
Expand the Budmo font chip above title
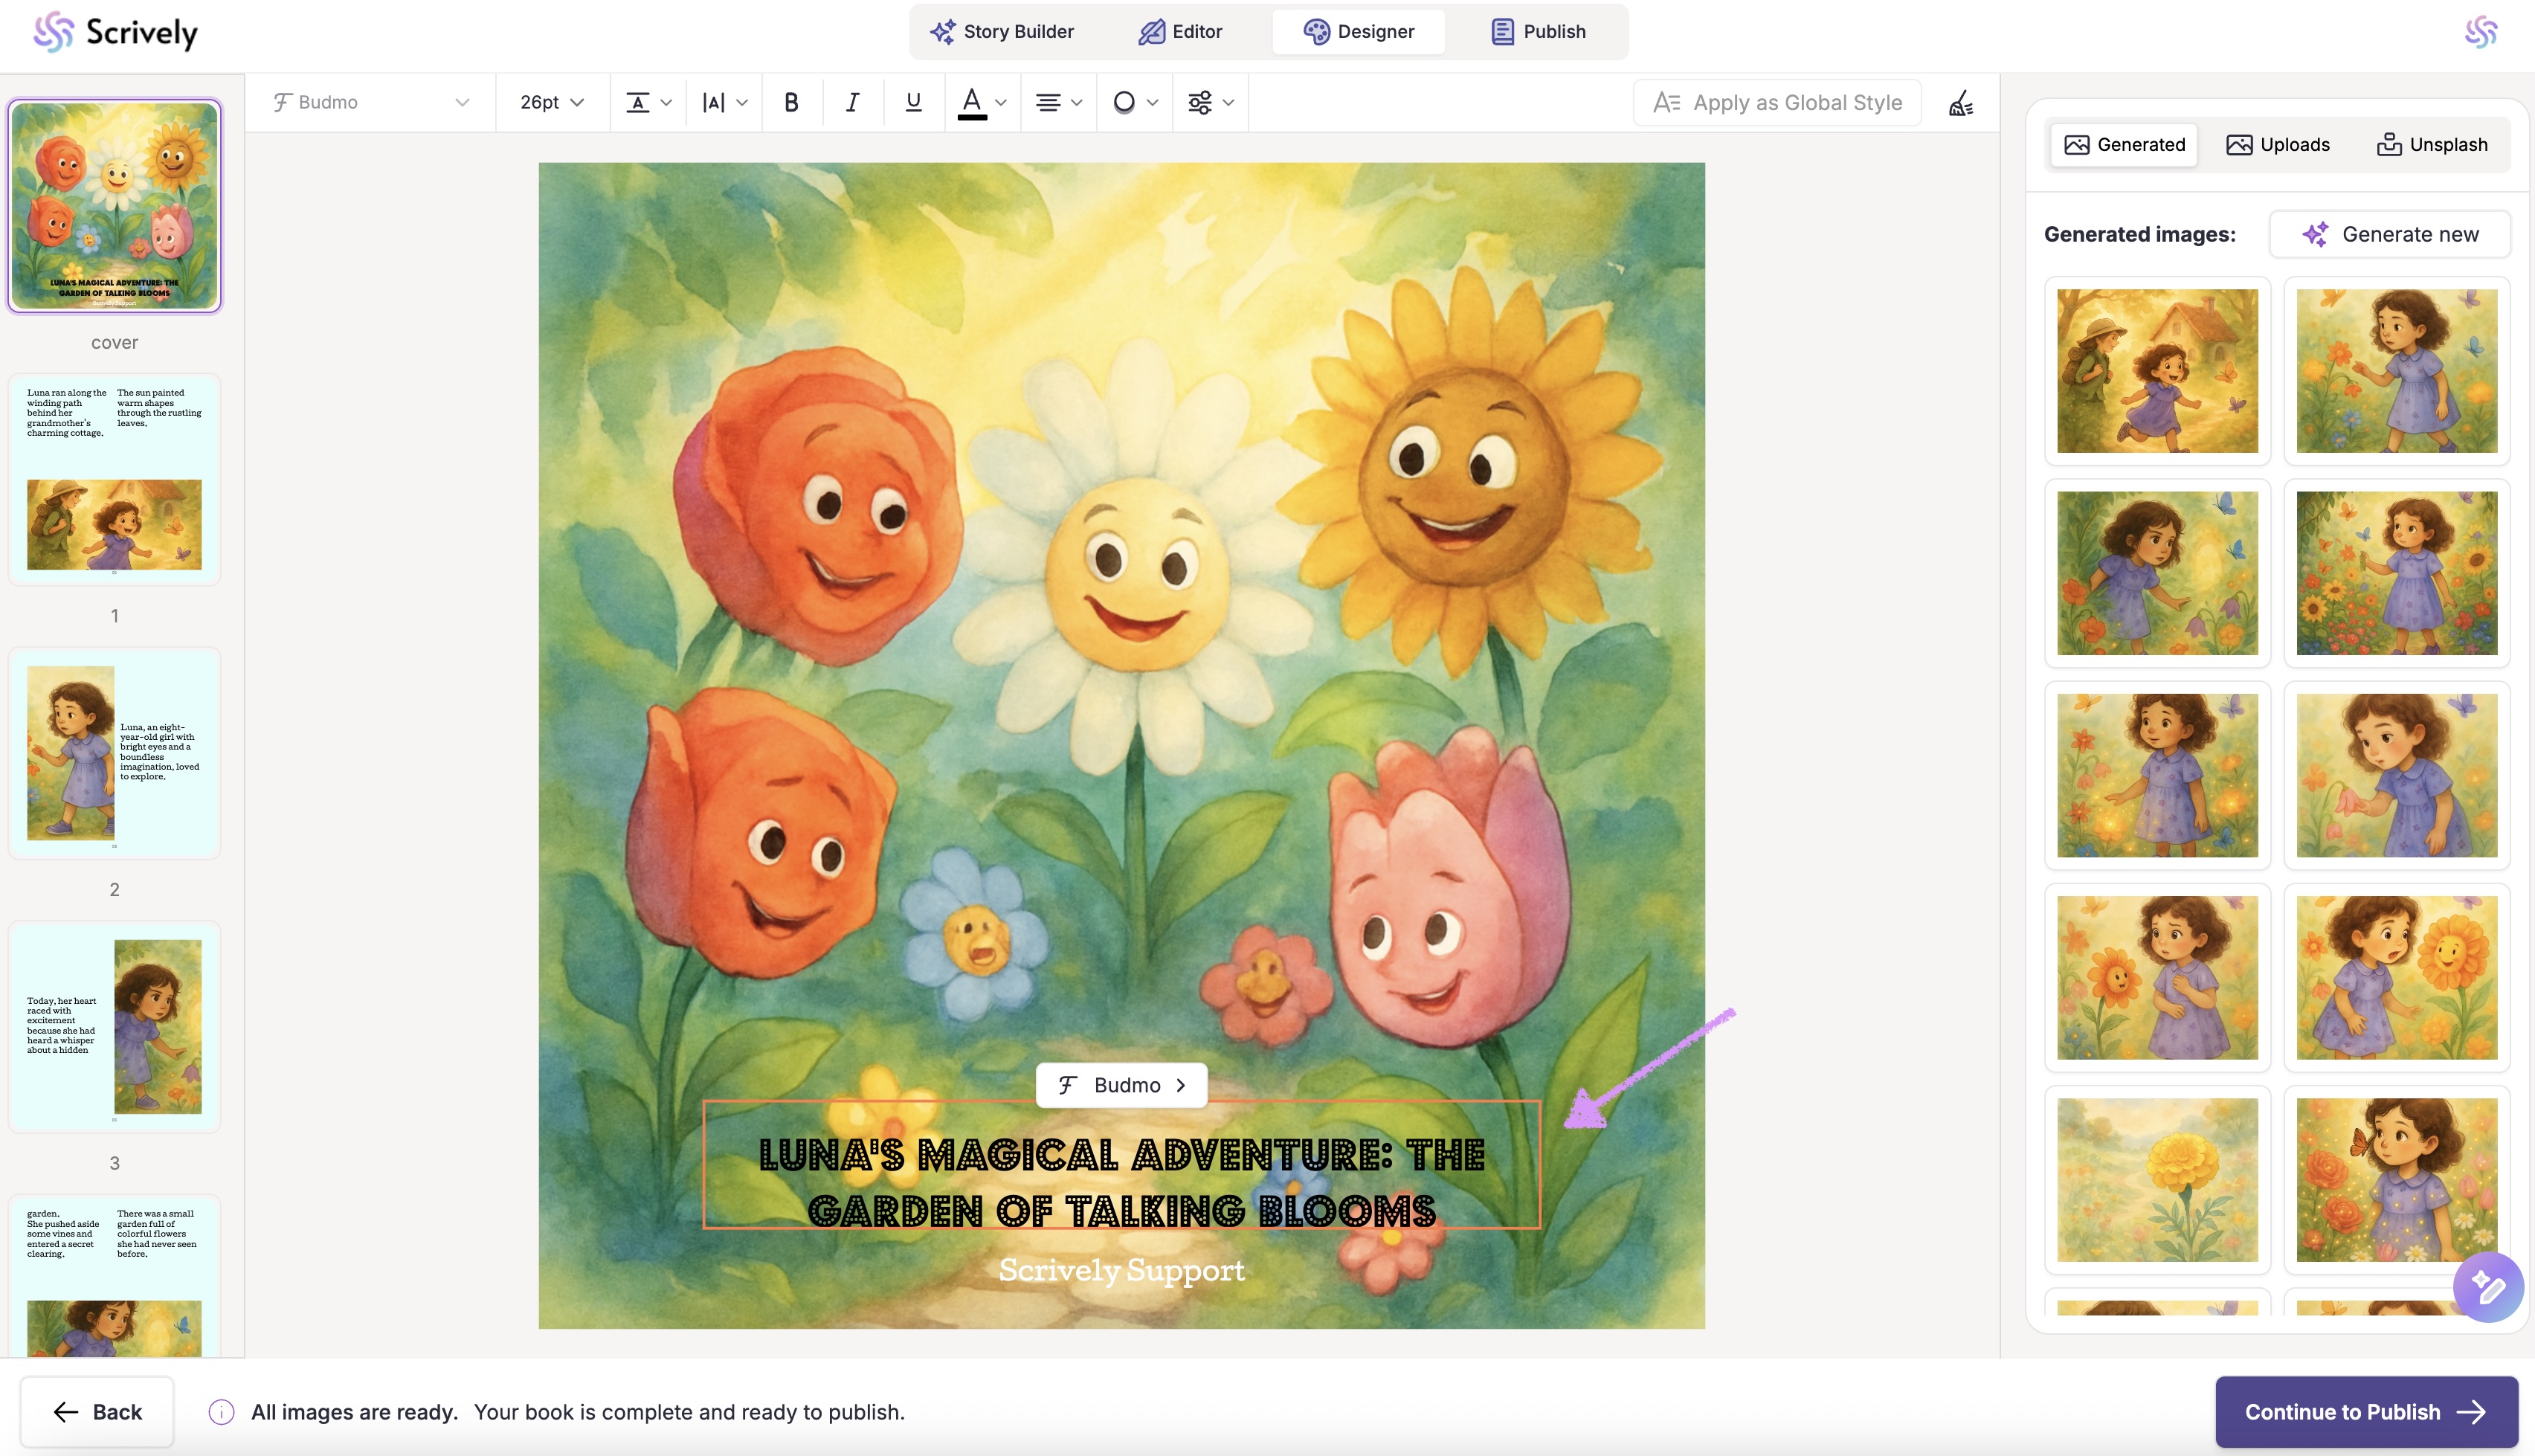pos(1121,1085)
